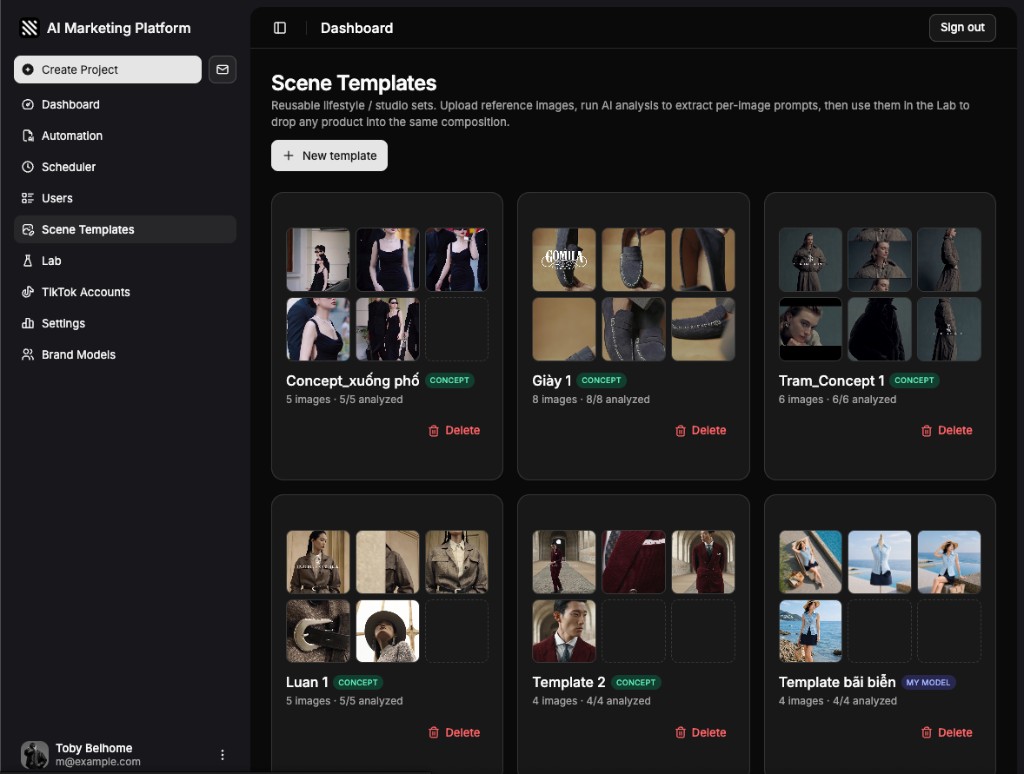Click '6 images · 6/6 analyzed' text

click(837, 399)
